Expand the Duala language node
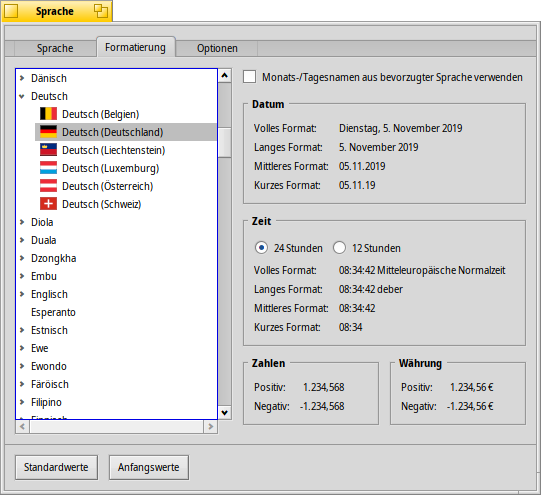Image resolution: width=541 pixels, height=495 pixels. (22, 240)
